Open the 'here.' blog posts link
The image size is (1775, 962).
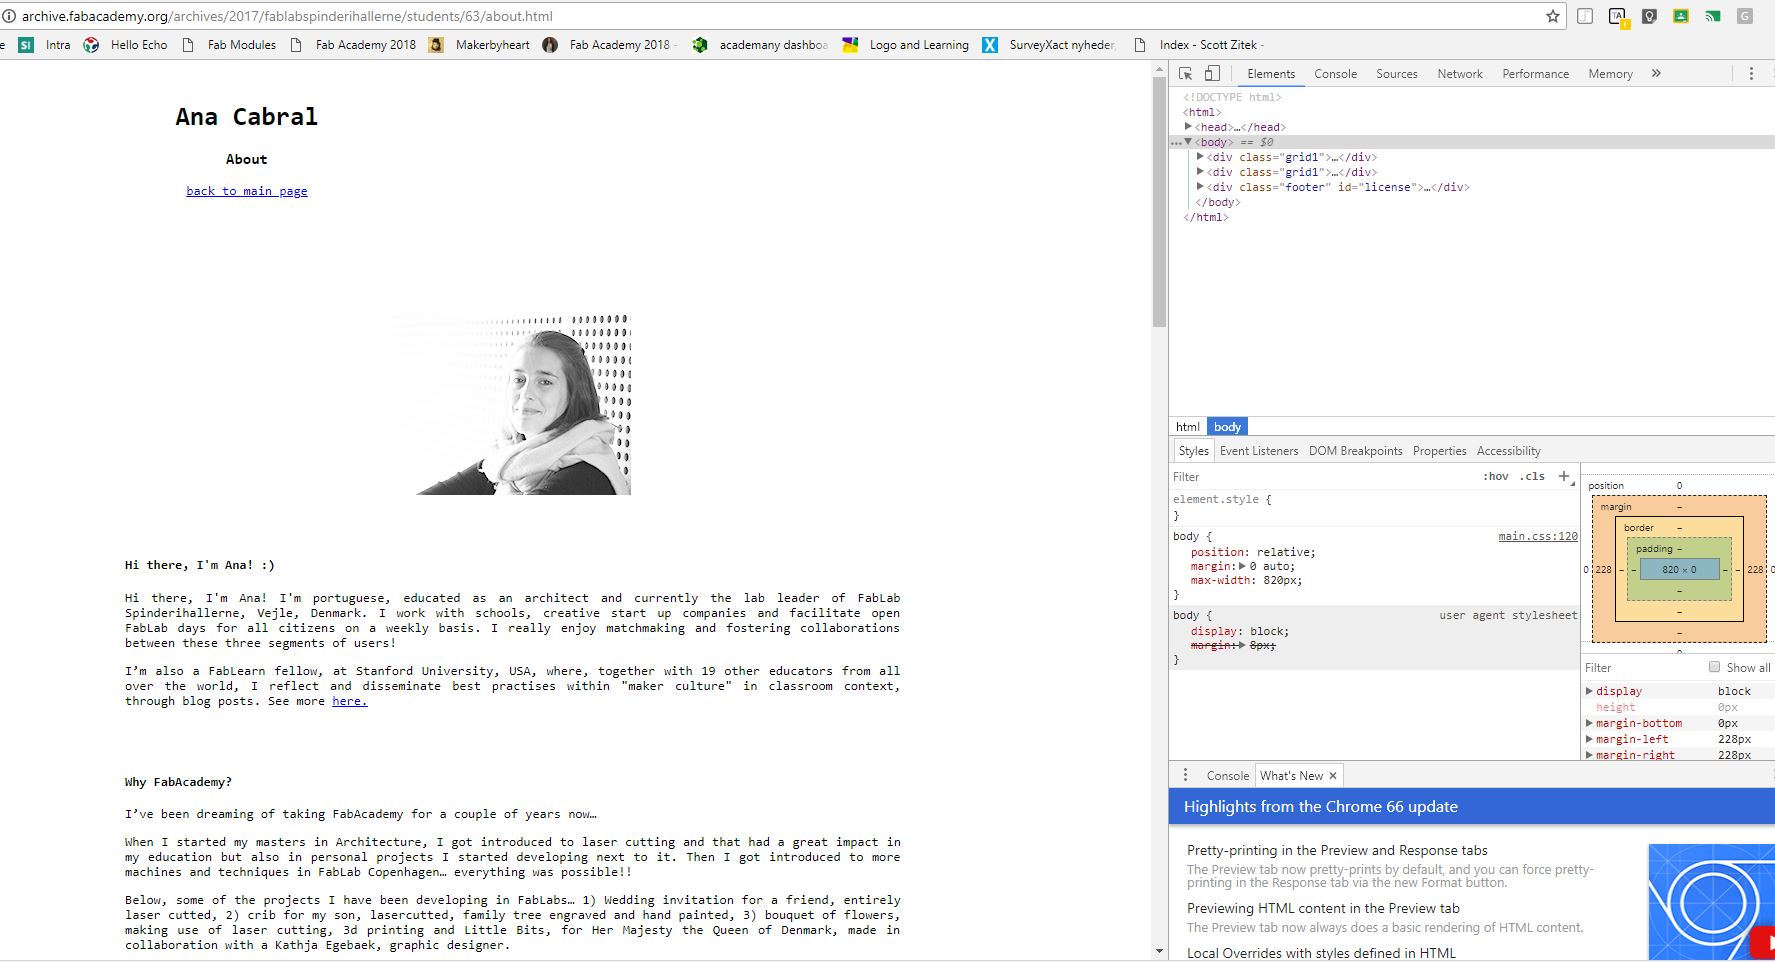coord(350,701)
